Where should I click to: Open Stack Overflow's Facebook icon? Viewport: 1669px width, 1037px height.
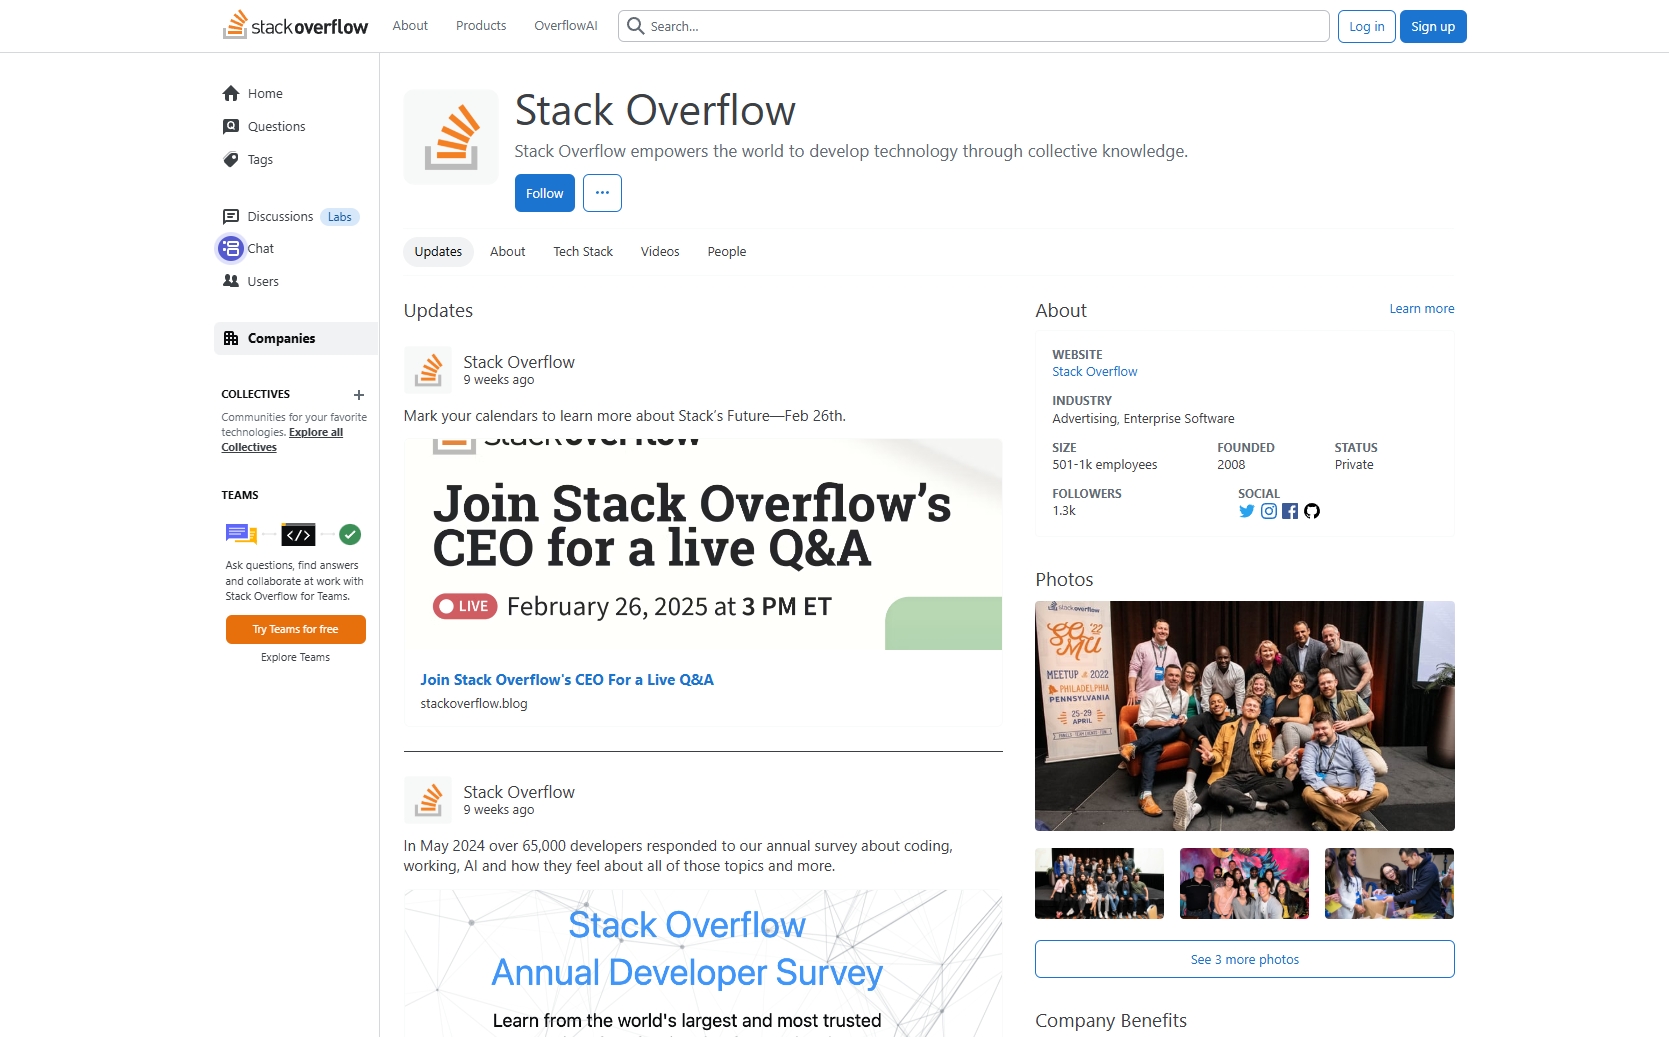[x=1290, y=511]
